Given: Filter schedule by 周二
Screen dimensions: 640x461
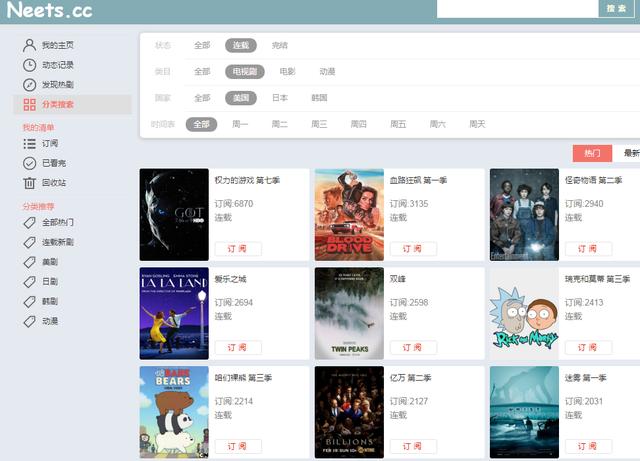Looking at the screenshot, I should click(x=280, y=124).
